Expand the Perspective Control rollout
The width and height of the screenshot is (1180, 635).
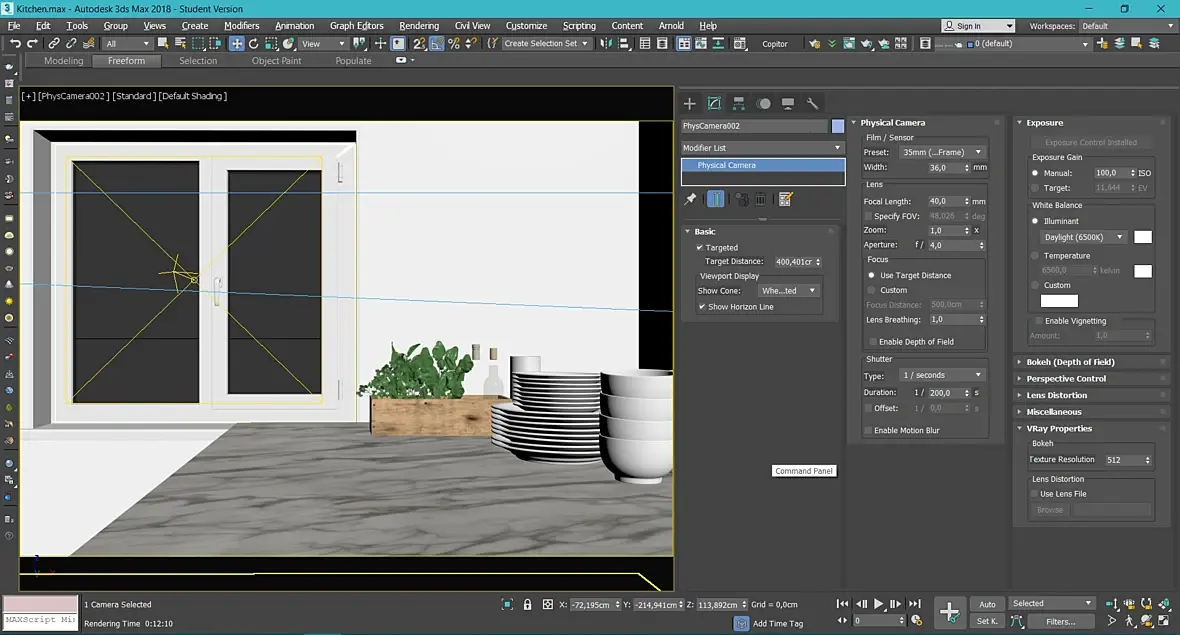pyautogui.click(x=1066, y=379)
